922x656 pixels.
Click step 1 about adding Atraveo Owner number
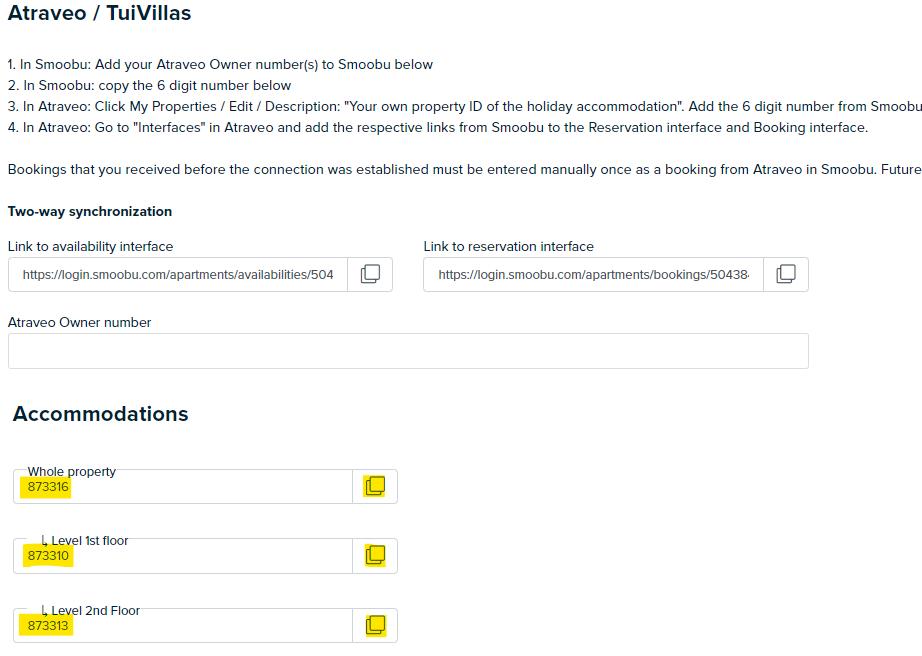221,64
